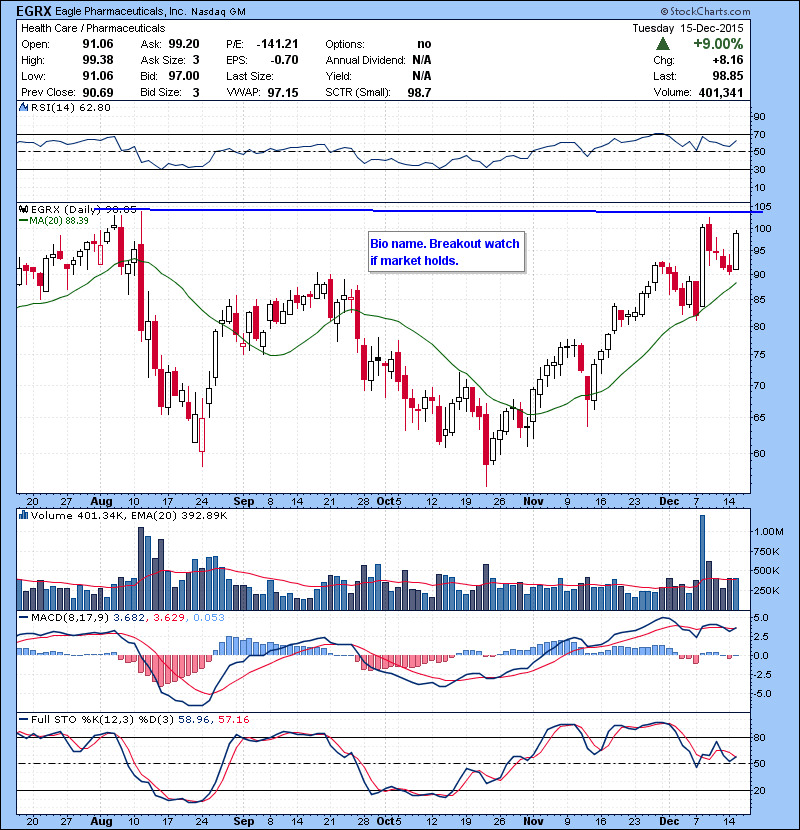Image resolution: width=800 pixels, height=830 pixels.
Task: Click the Nov label on the price chart axis
Action: pyautogui.click(x=533, y=501)
